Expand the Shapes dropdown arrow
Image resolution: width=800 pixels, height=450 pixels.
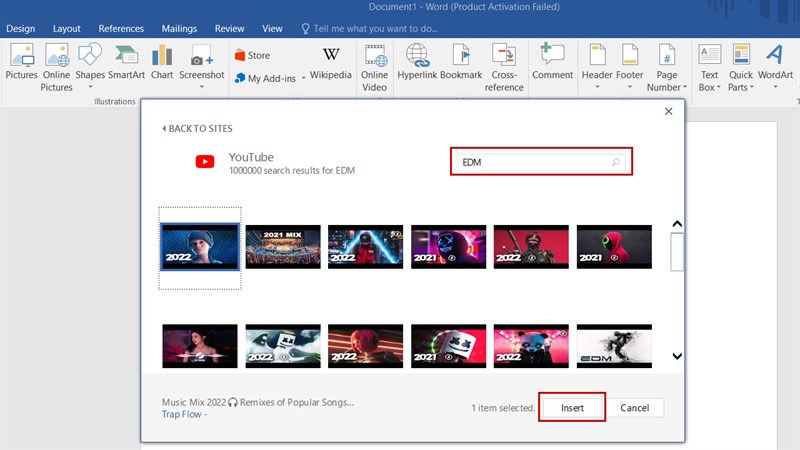tap(90, 87)
